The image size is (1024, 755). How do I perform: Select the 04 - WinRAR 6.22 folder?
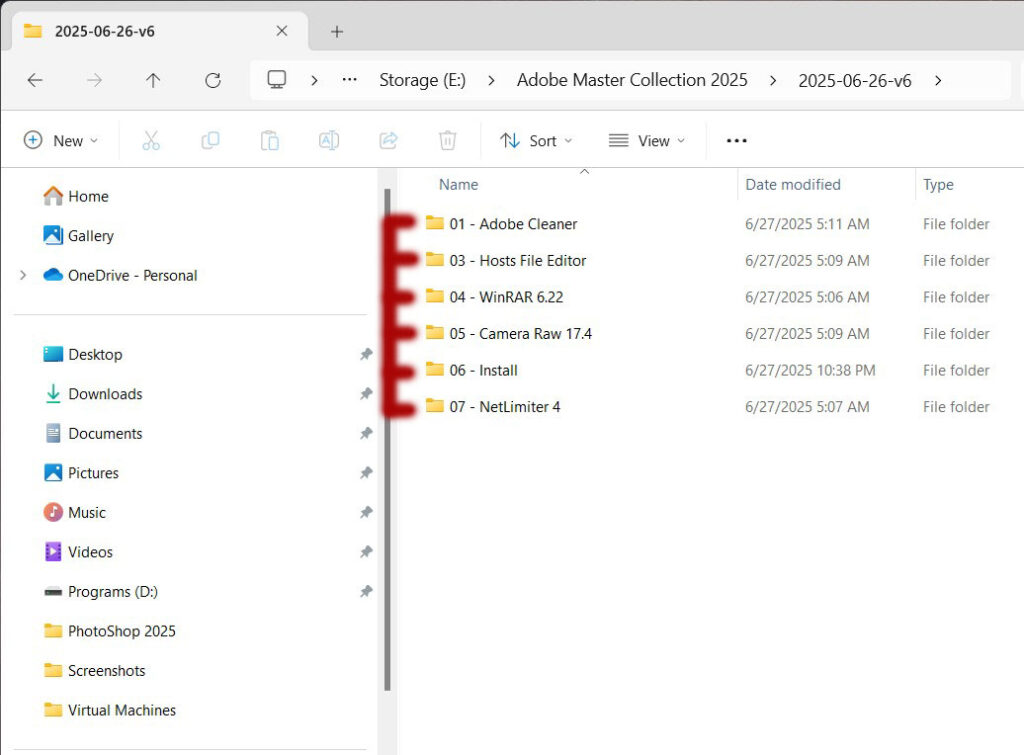point(494,297)
